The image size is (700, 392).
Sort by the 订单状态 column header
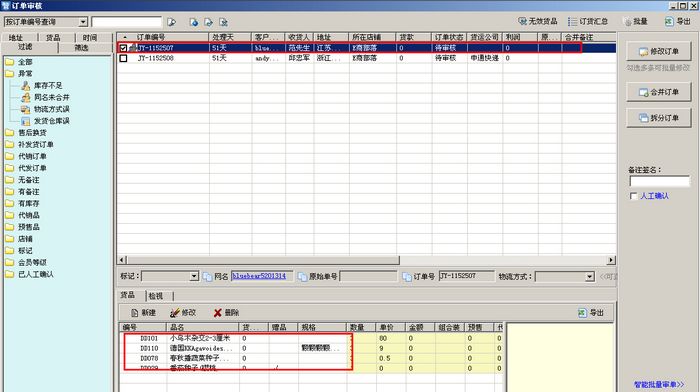449,37
